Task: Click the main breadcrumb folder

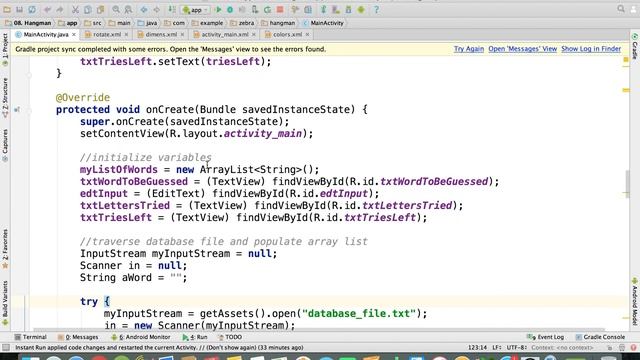Action: click(x=120, y=23)
